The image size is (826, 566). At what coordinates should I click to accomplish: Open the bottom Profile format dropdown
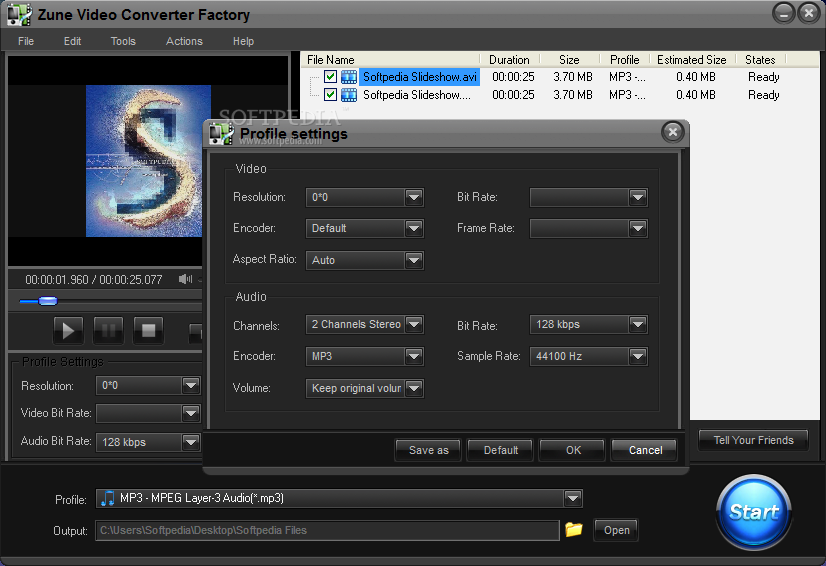tap(573, 499)
